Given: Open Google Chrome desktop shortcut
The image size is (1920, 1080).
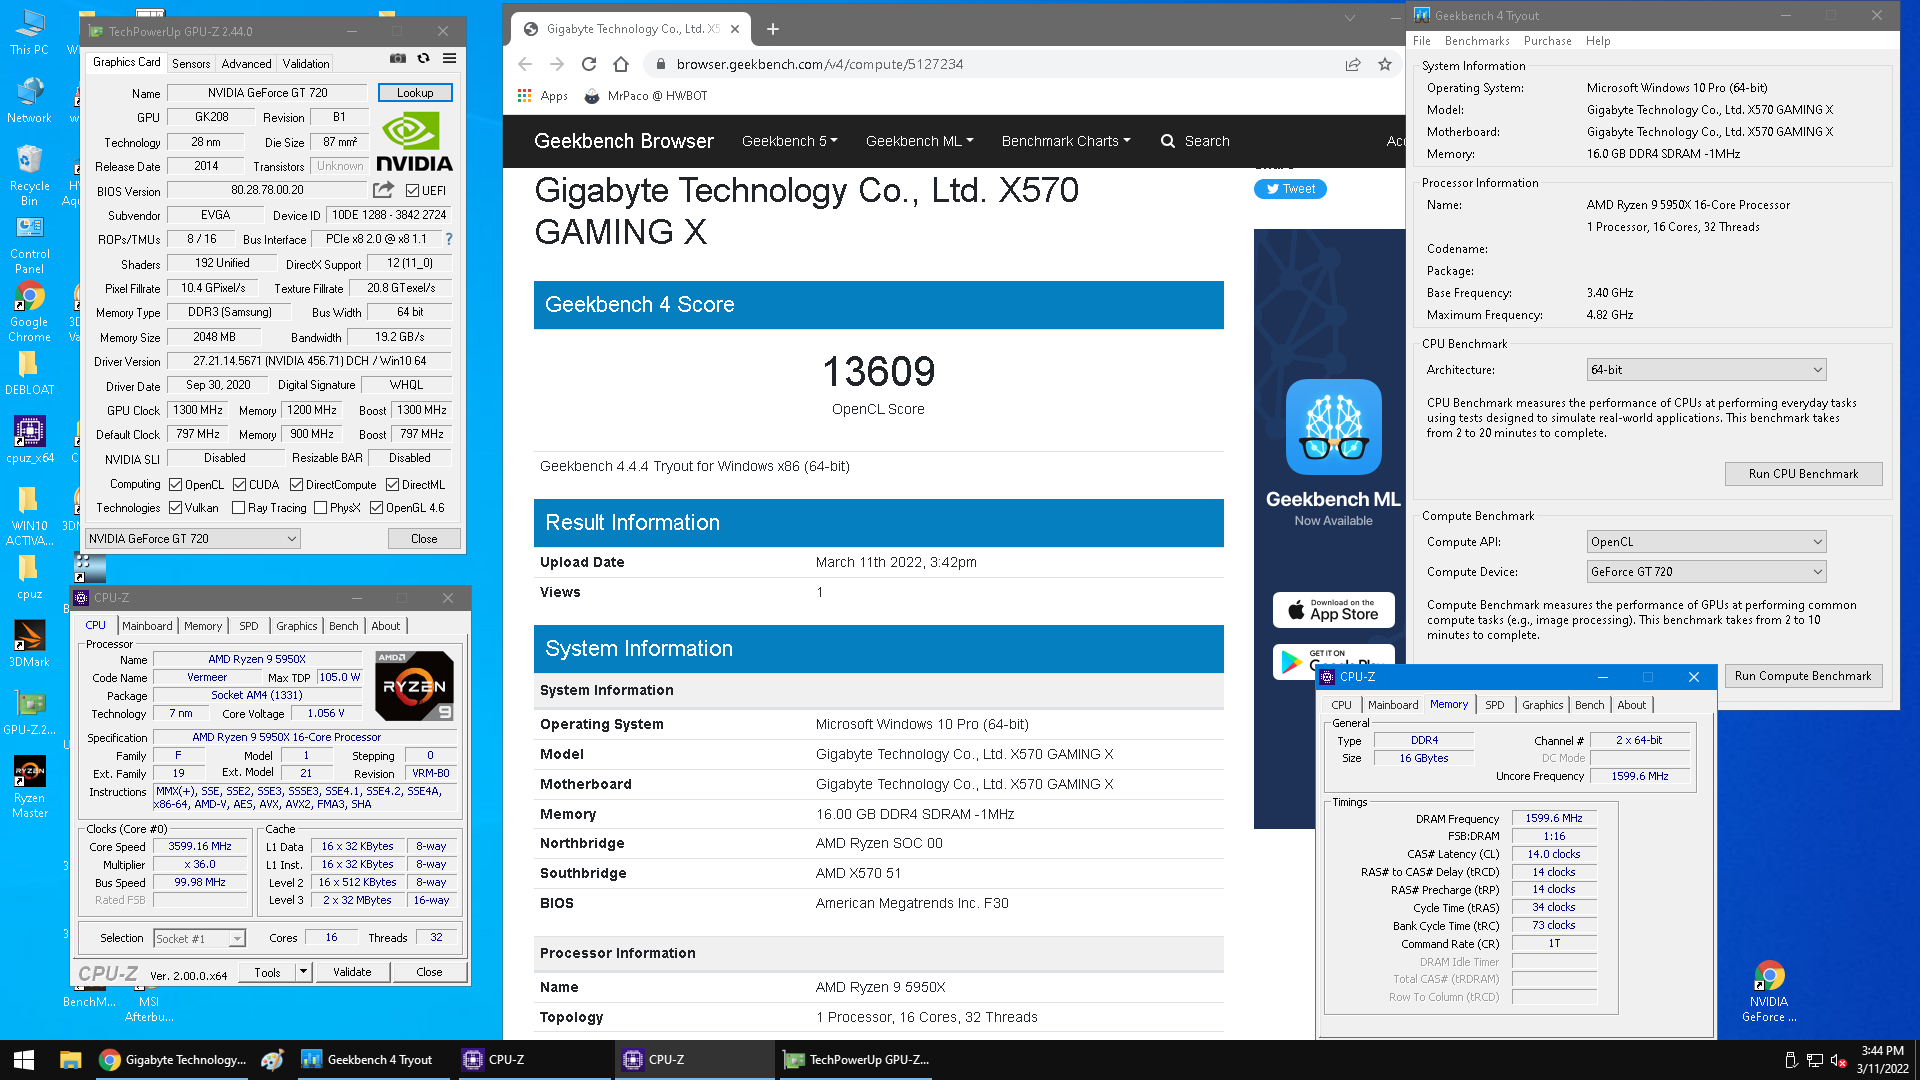Looking at the screenshot, I should pyautogui.click(x=29, y=312).
